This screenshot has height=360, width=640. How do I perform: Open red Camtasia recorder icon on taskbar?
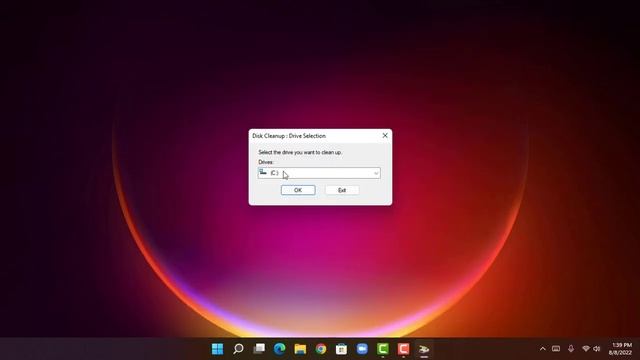click(403, 349)
